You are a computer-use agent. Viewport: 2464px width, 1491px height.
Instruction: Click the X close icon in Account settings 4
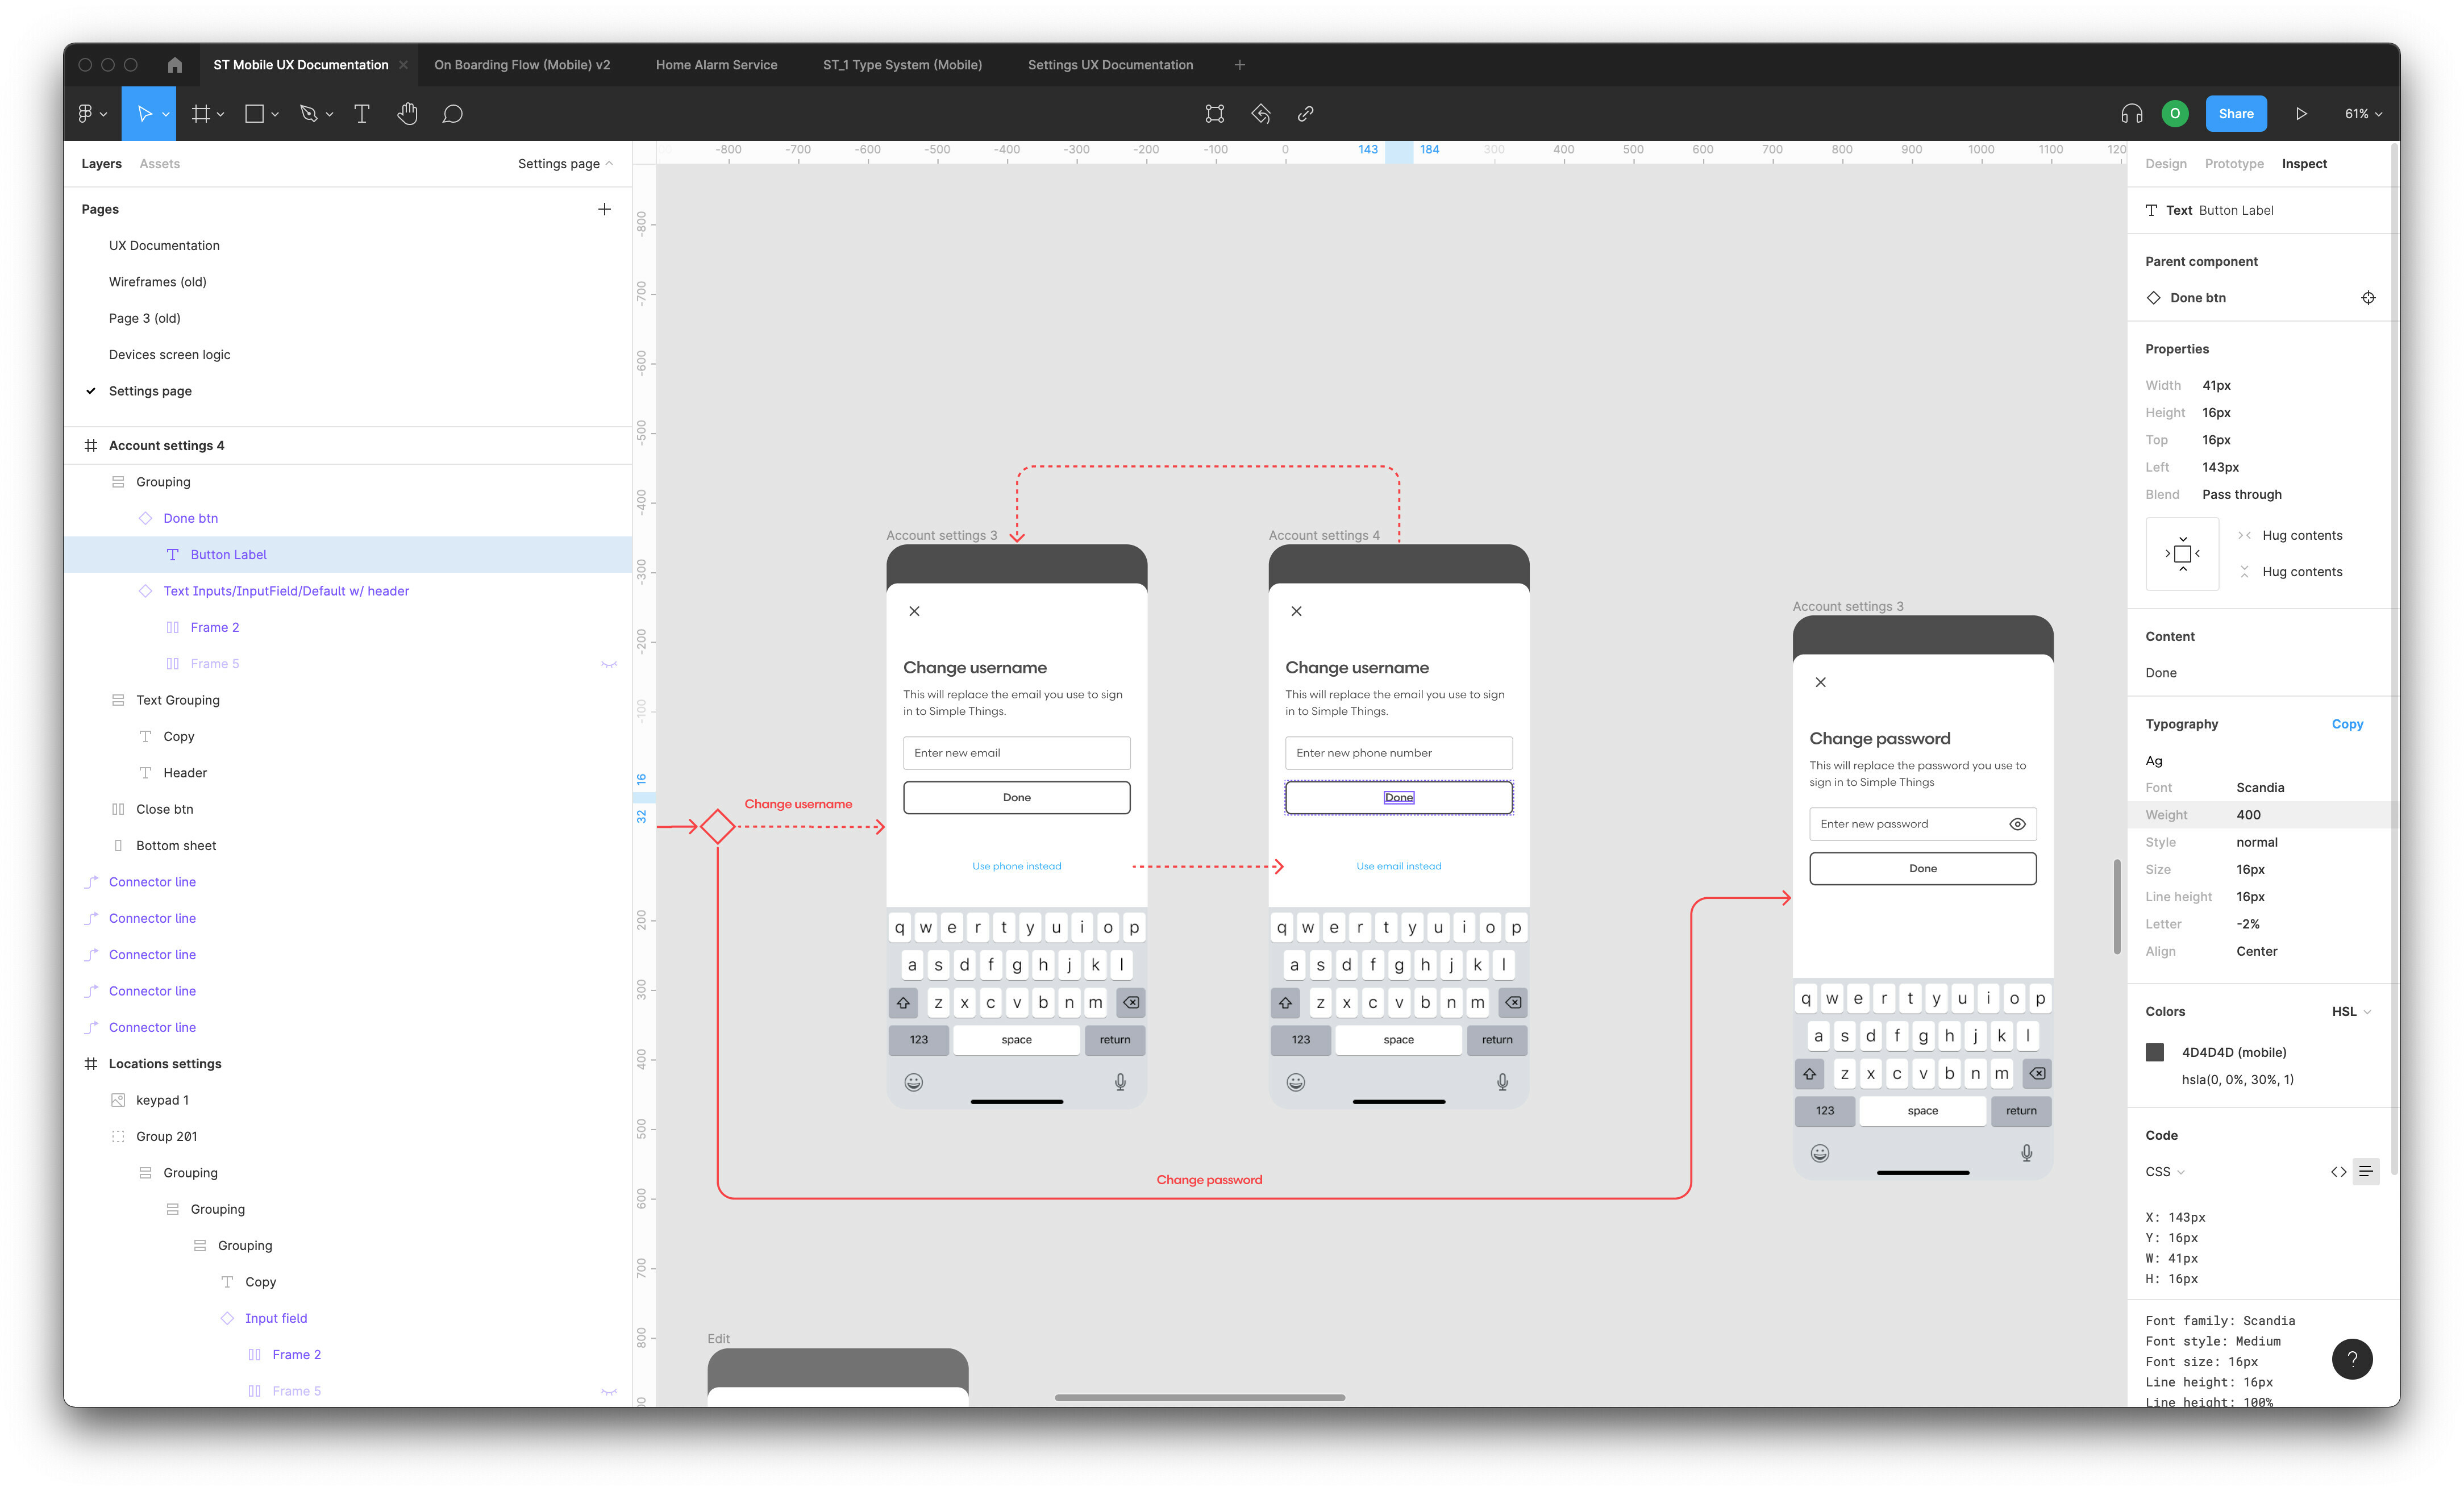[x=1296, y=611]
